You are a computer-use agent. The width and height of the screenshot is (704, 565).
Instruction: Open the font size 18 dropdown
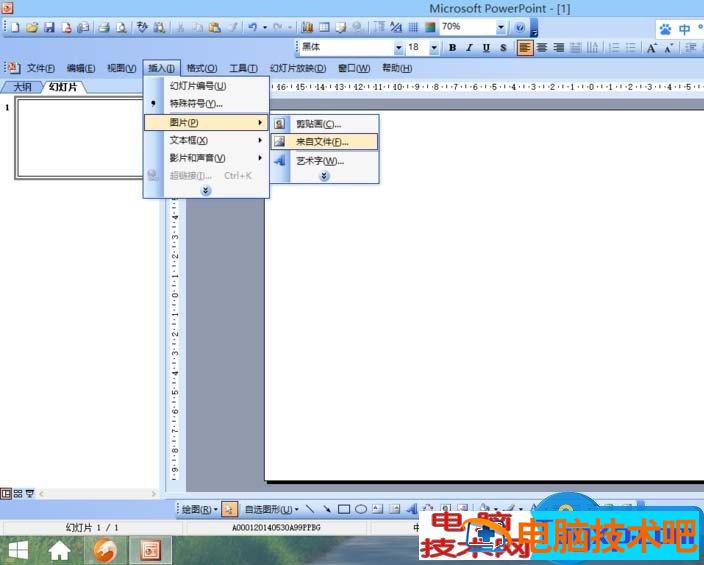434,47
